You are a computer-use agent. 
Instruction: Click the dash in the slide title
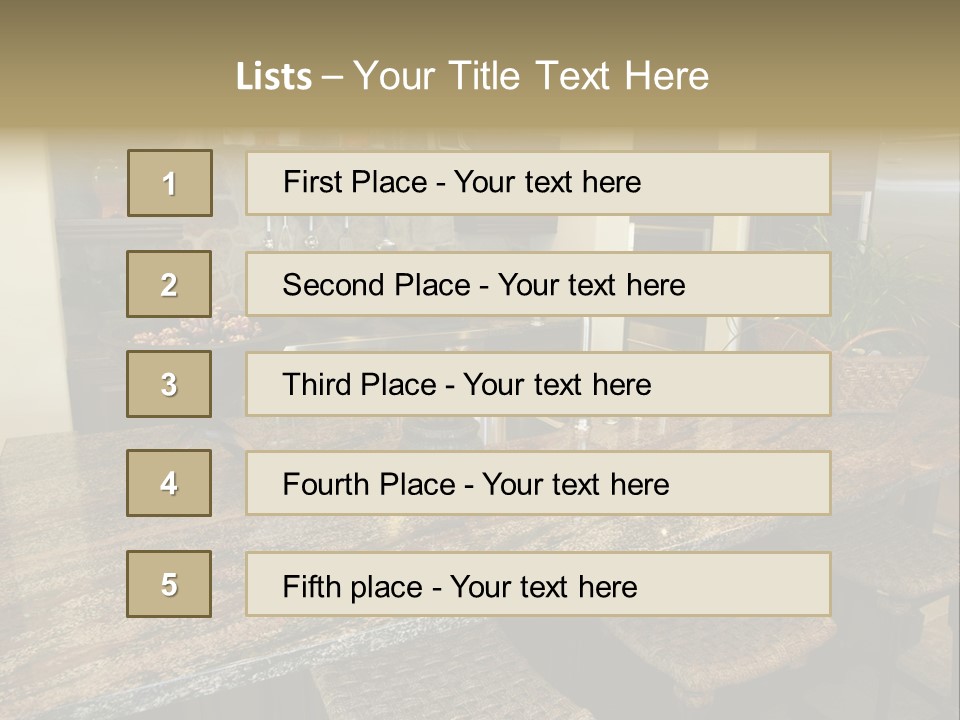(331, 77)
